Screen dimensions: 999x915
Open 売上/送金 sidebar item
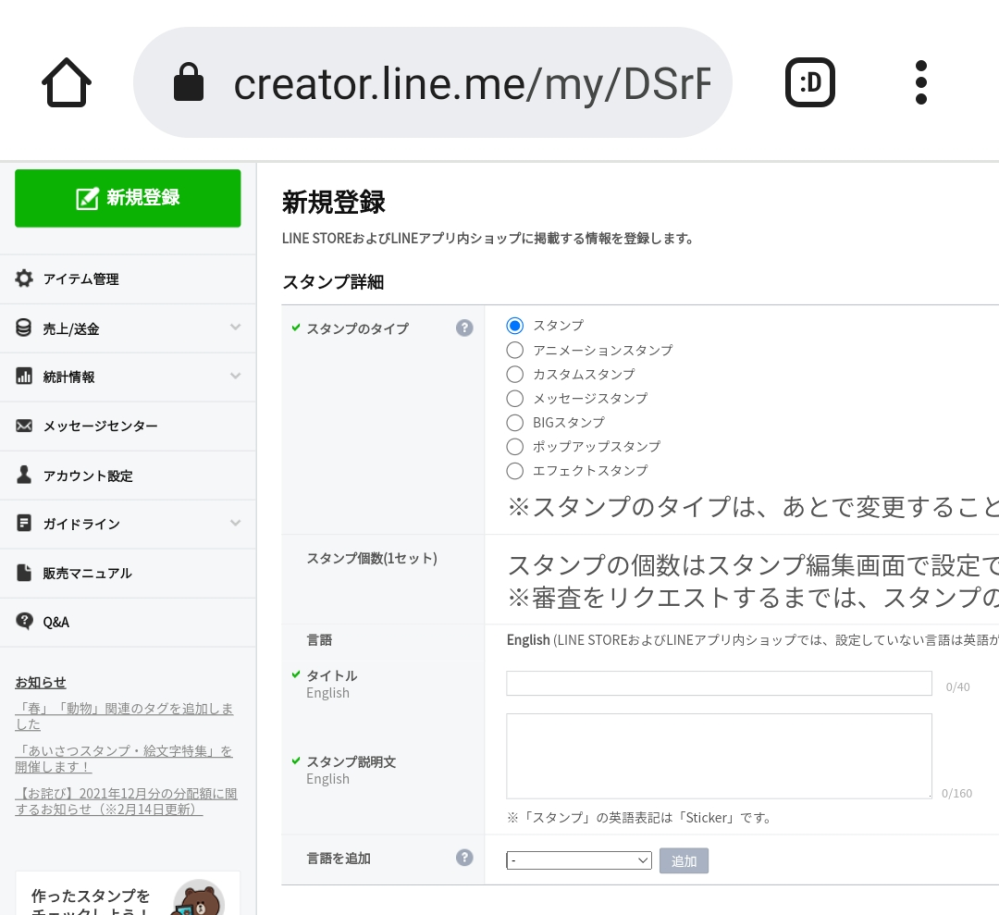pyautogui.click(x=71, y=329)
